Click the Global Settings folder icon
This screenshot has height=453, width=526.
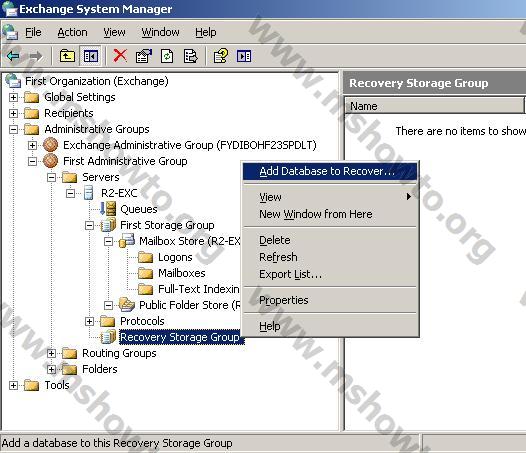32,97
